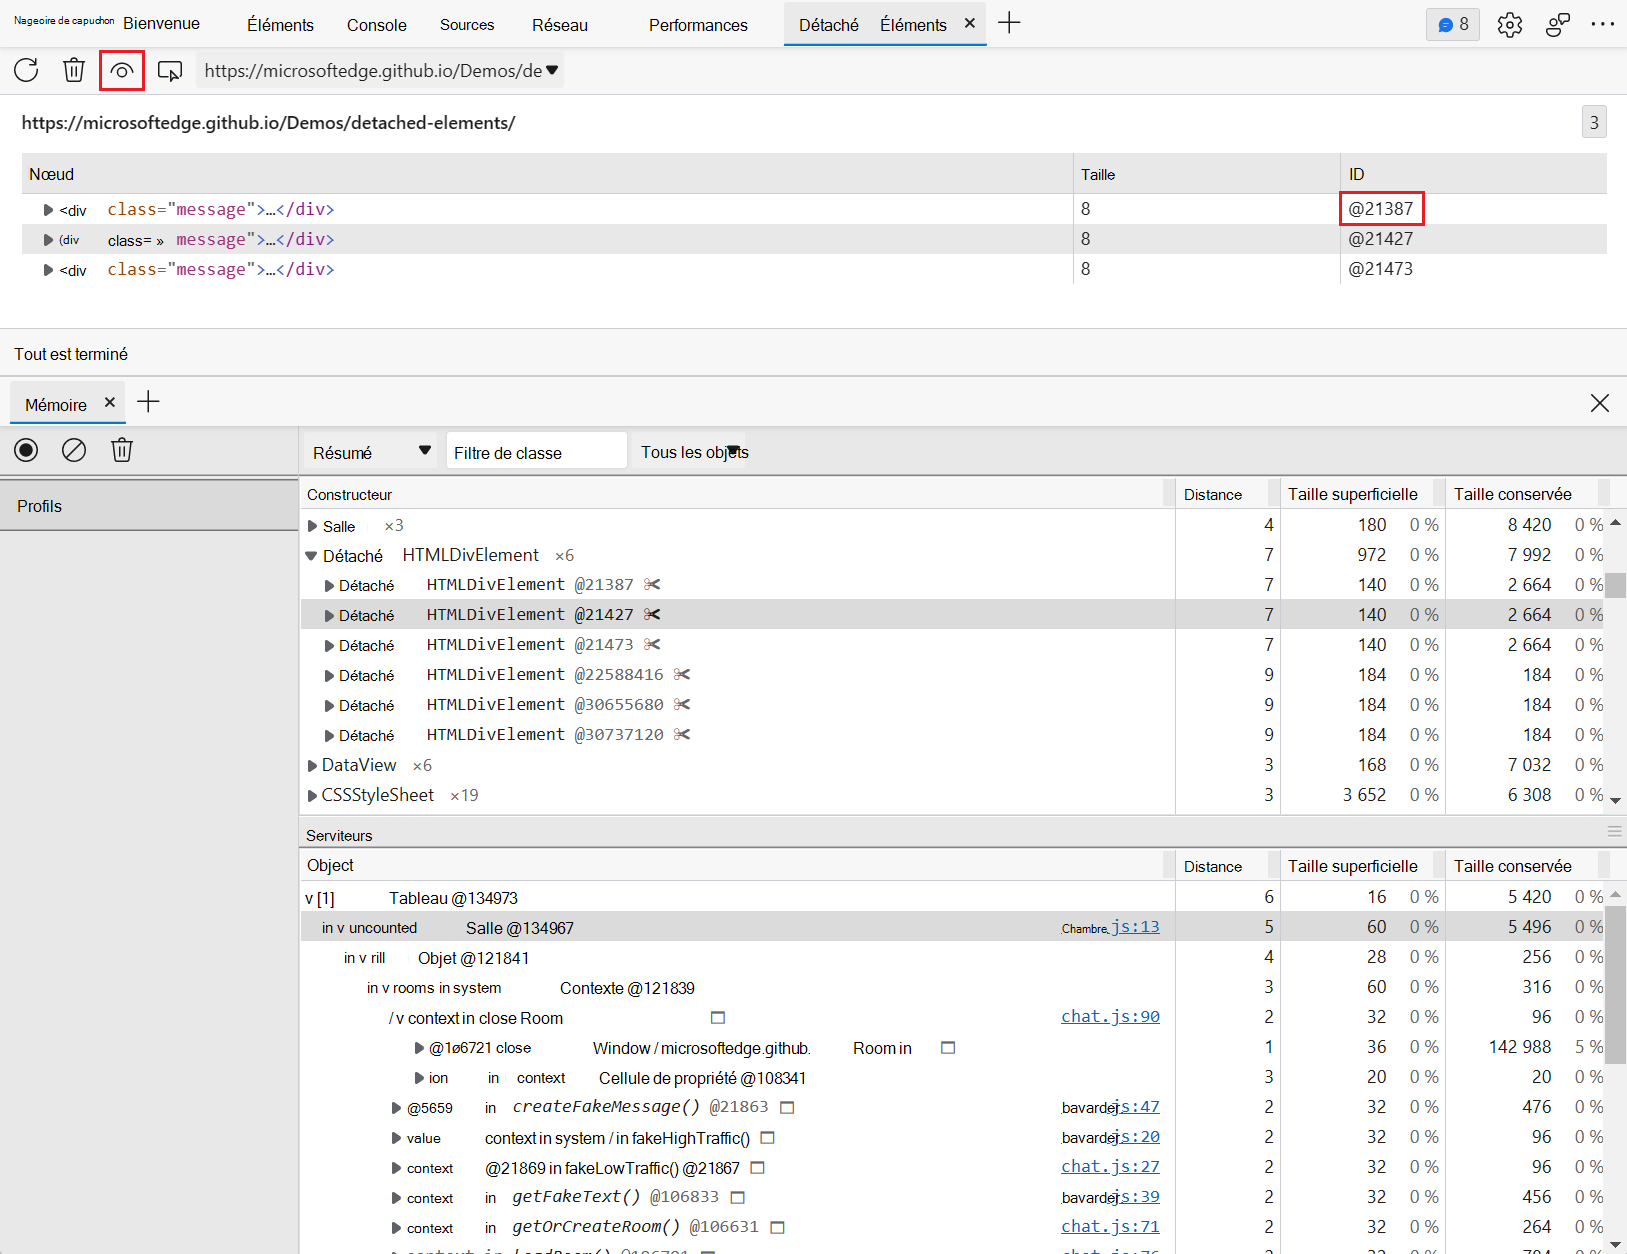Add a drawer tool with plus next to Mémoire
The height and width of the screenshot is (1254, 1627).
pyautogui.click(x=148, y=402)
